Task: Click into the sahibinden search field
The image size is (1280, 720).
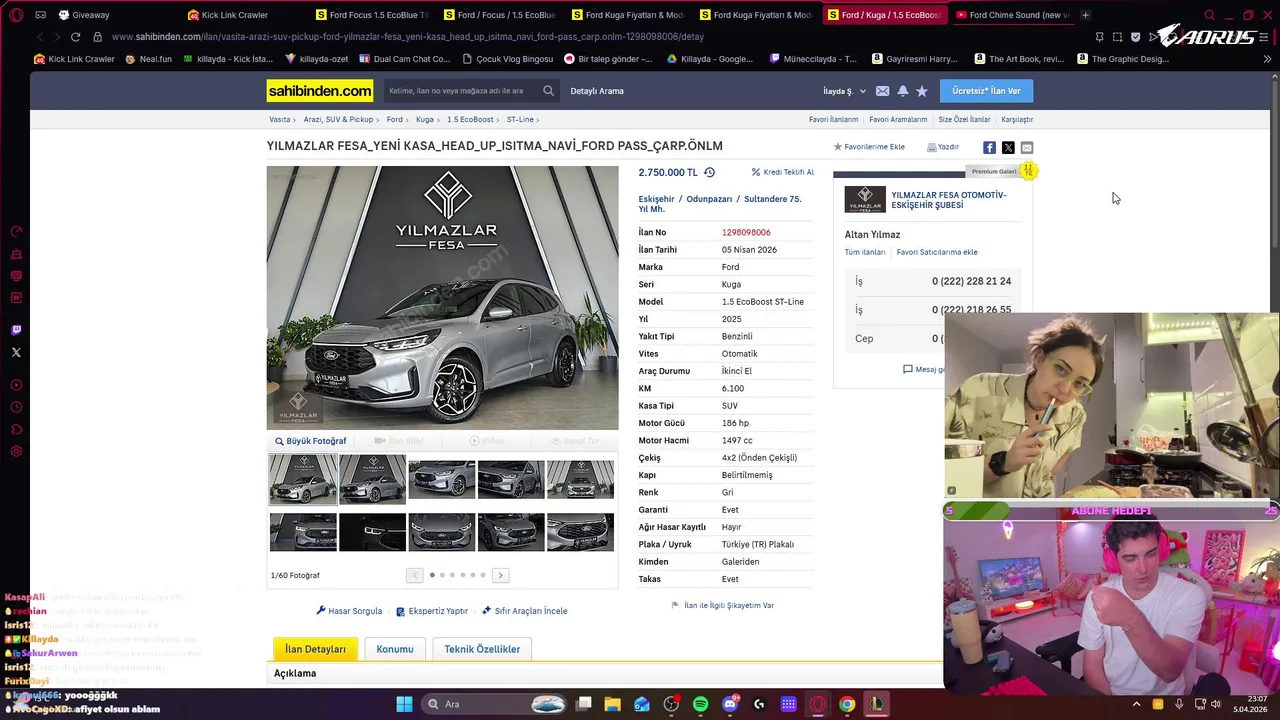Action: pos(462,91)
